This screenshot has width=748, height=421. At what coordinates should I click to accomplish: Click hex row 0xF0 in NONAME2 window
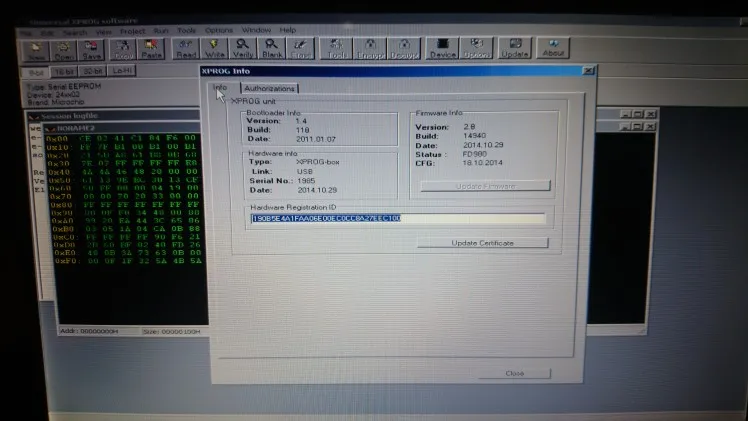127,261
